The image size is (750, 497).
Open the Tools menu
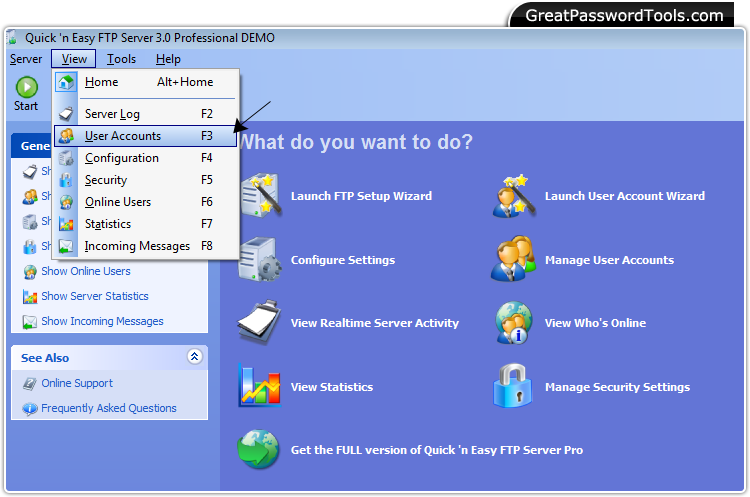pyautogui.click(x=121, y=59)
